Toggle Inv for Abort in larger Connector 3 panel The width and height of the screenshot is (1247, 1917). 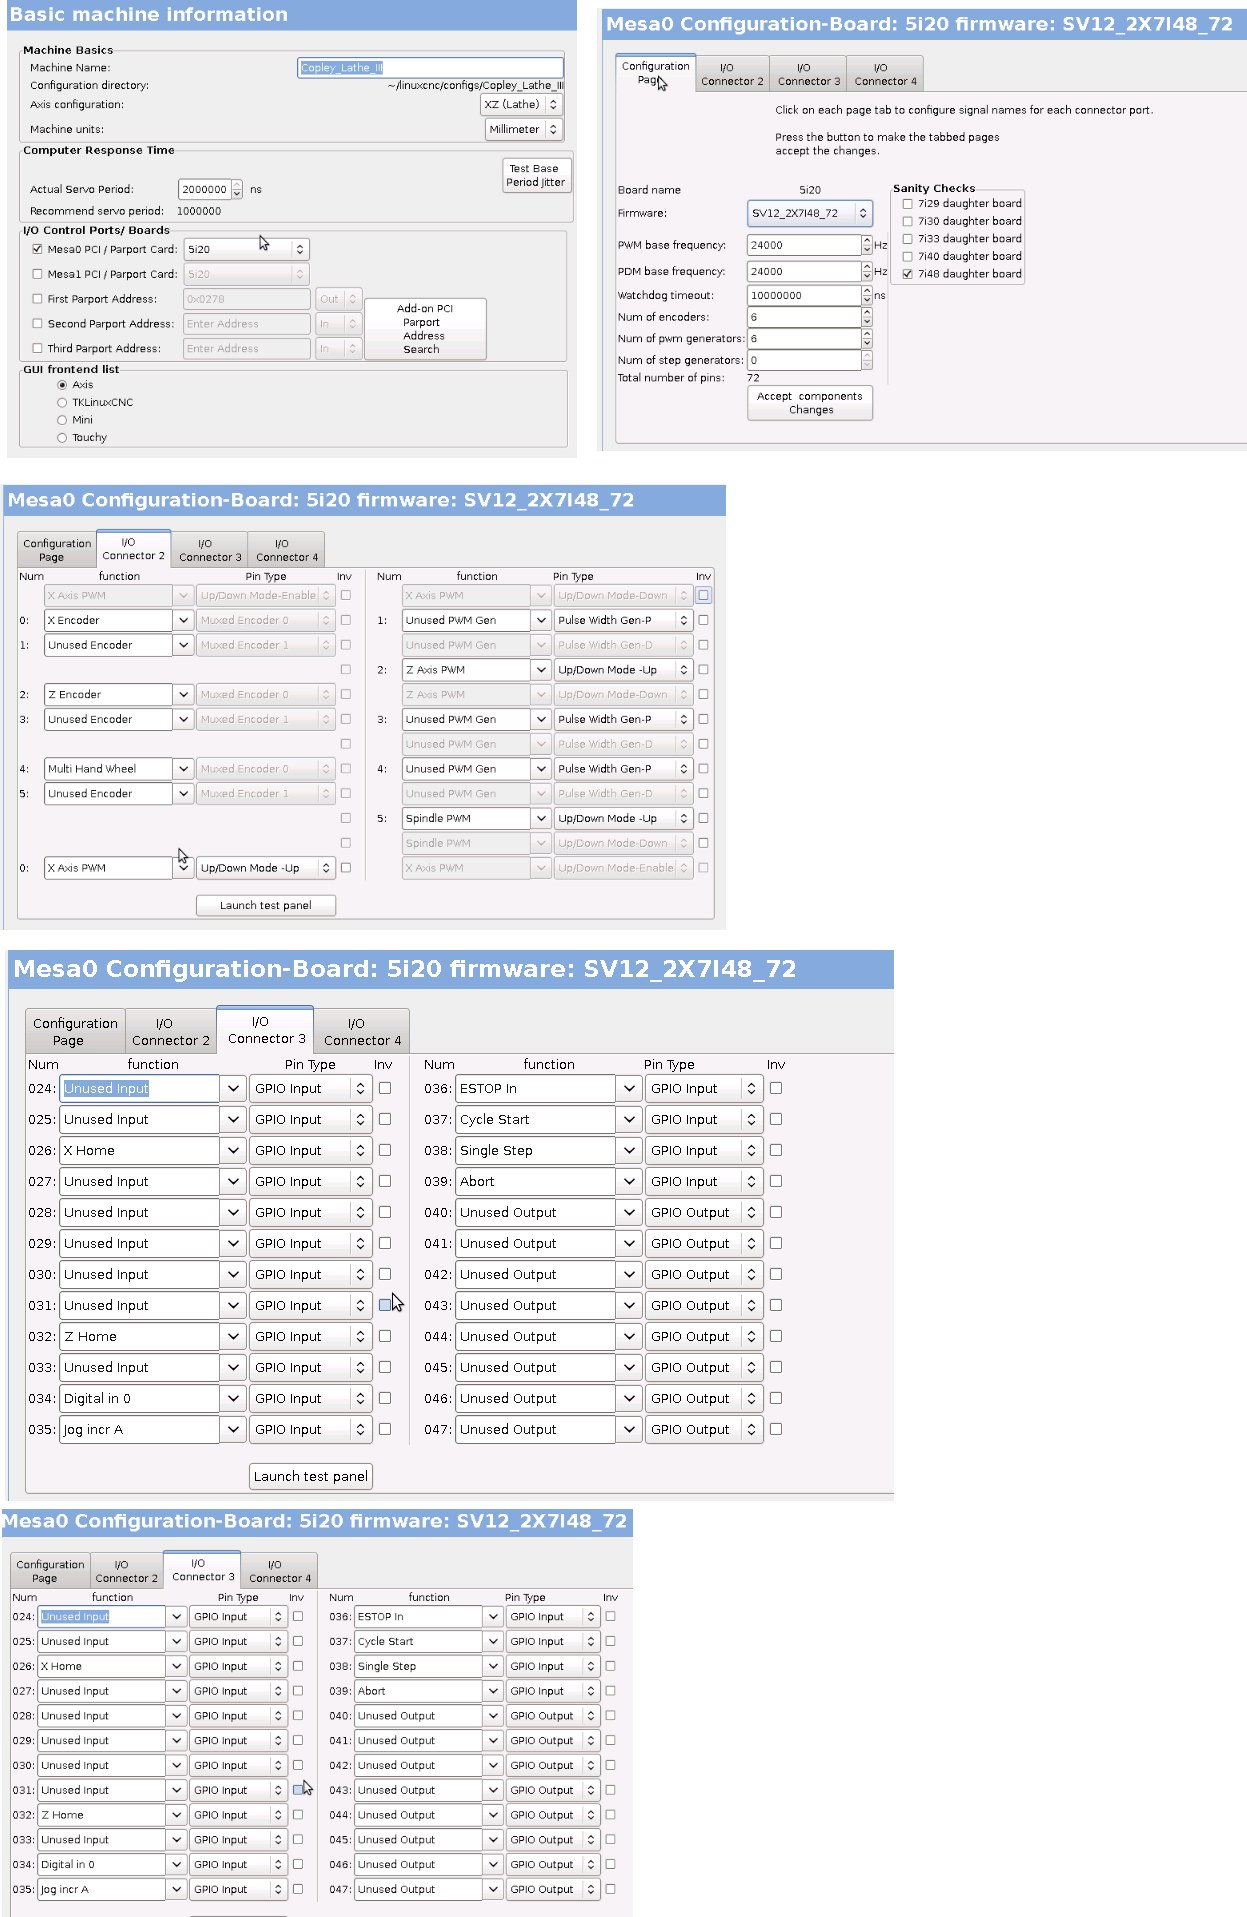(776, 1181)
